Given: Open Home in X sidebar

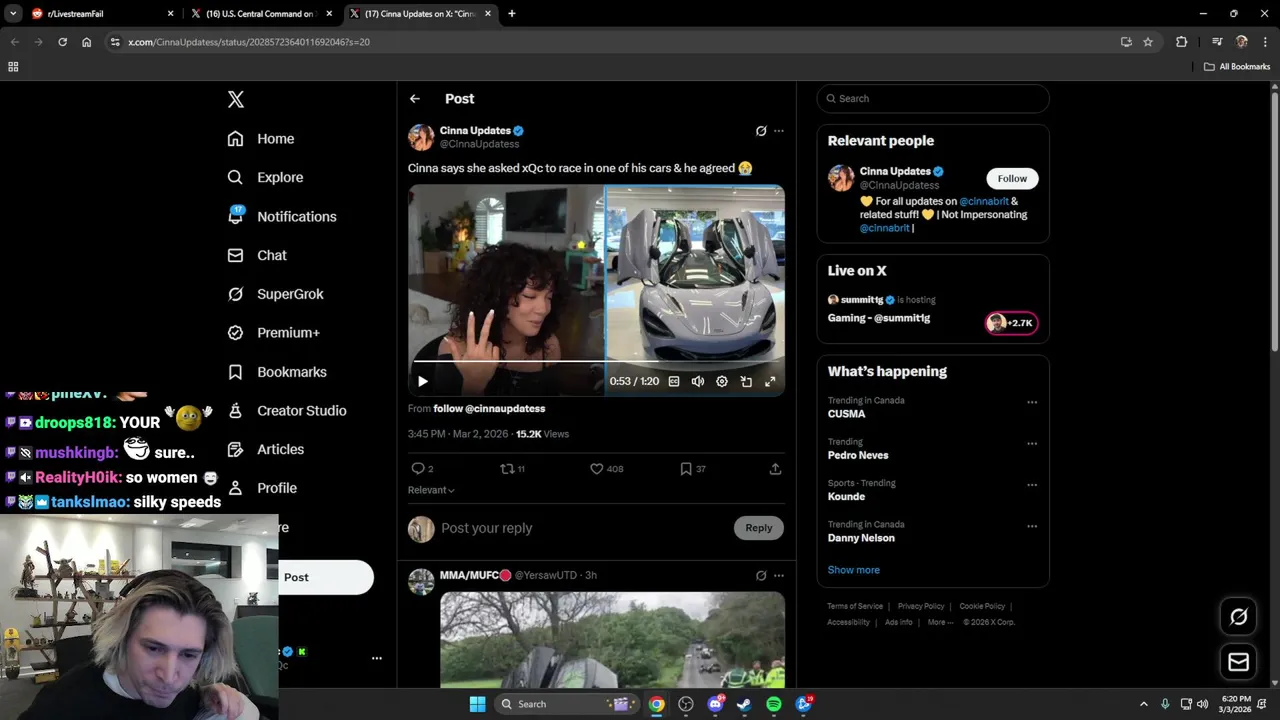Looking at the screenshot, I should [x=261, y=139].
